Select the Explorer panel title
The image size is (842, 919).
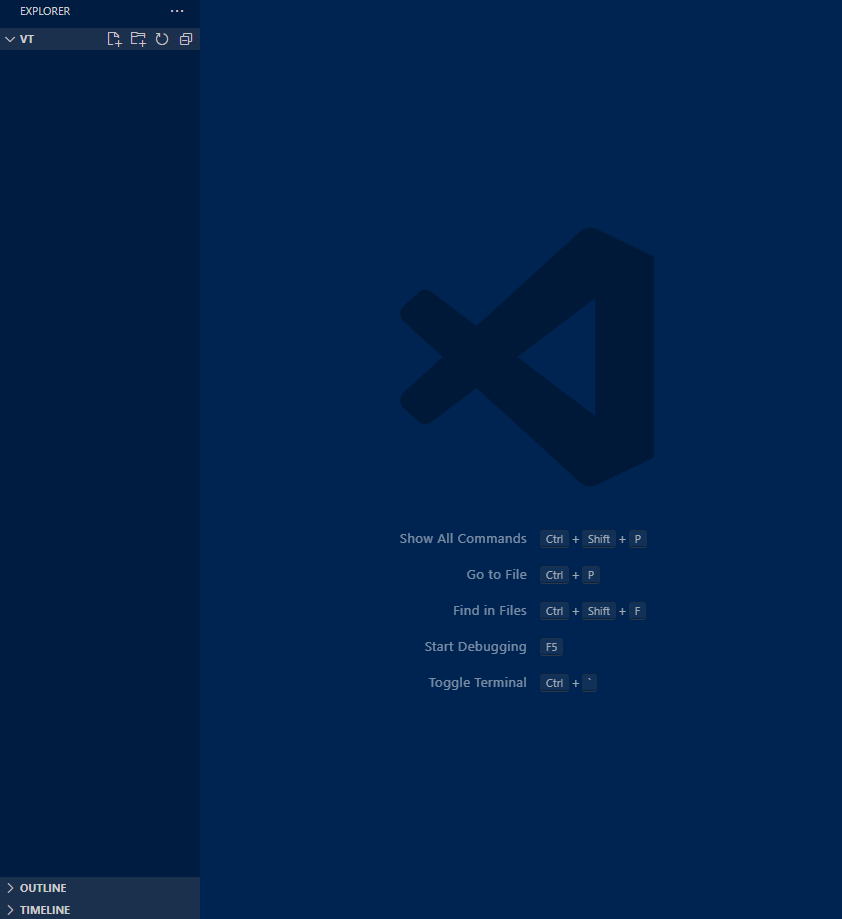tap(45, 11)
